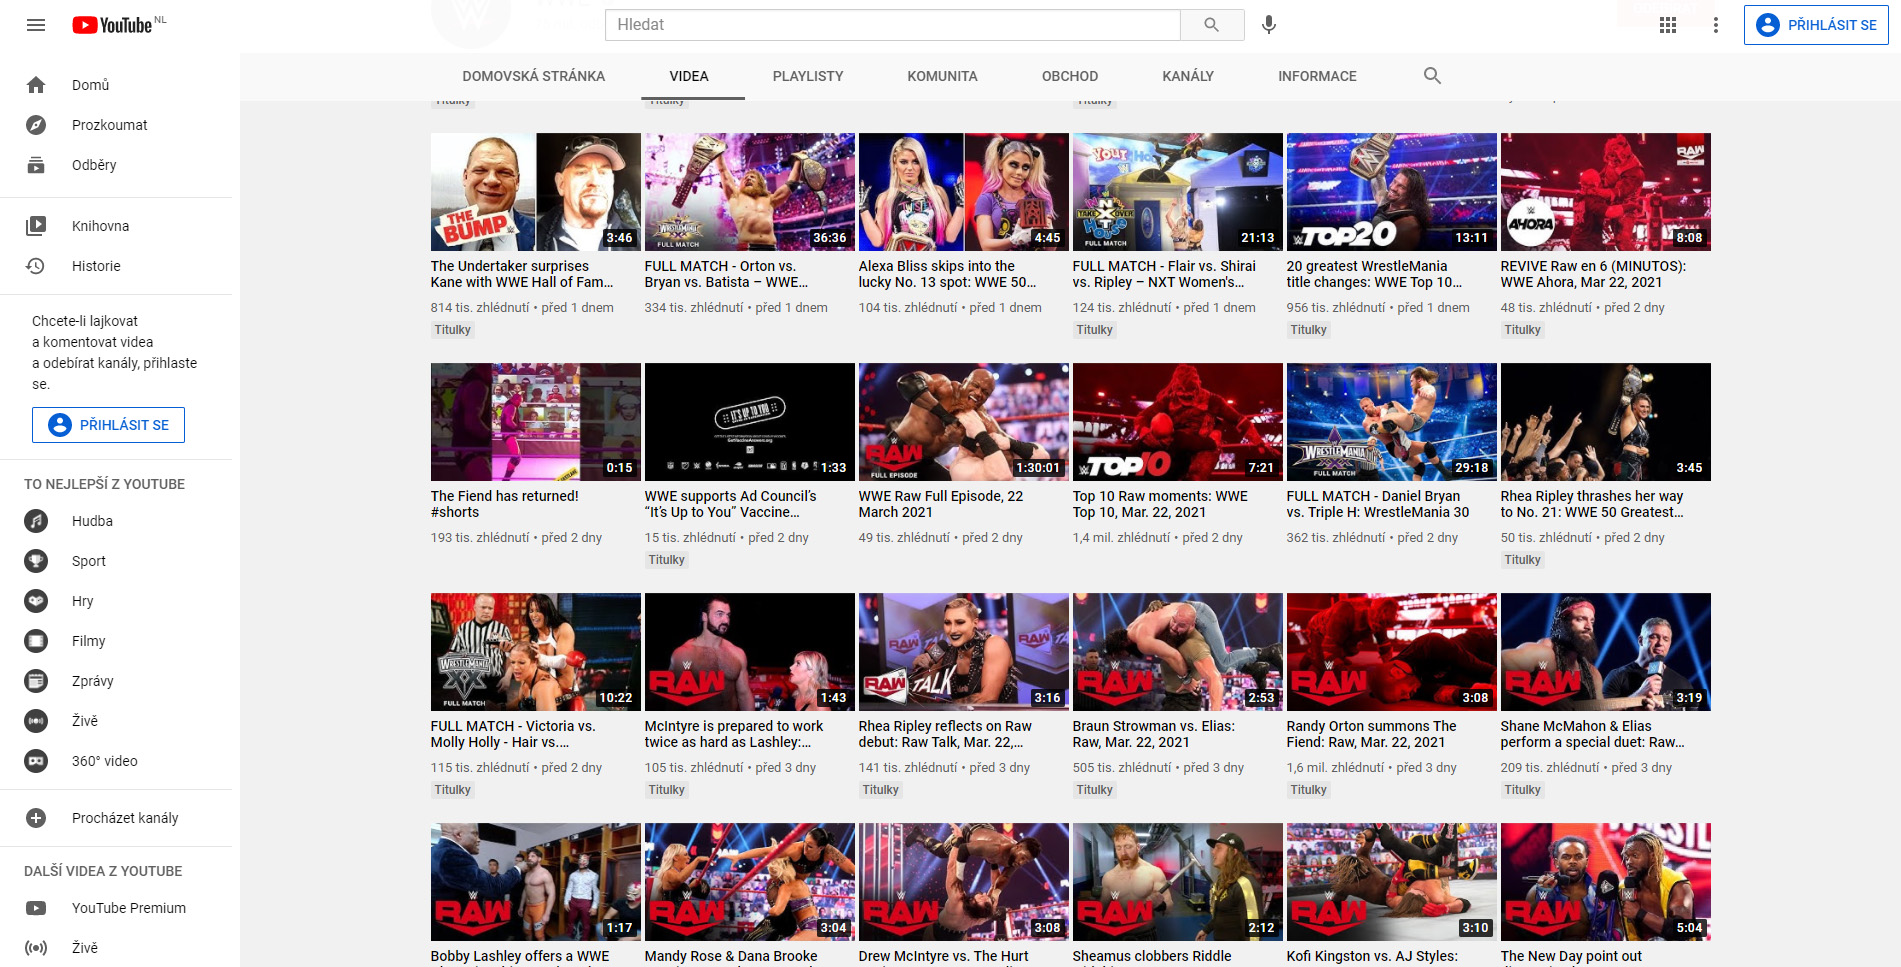Image resolution: width=1901 pixels, height=967 pixels.
Task: Type in the Hledat search field
Action: pos(891,25)
